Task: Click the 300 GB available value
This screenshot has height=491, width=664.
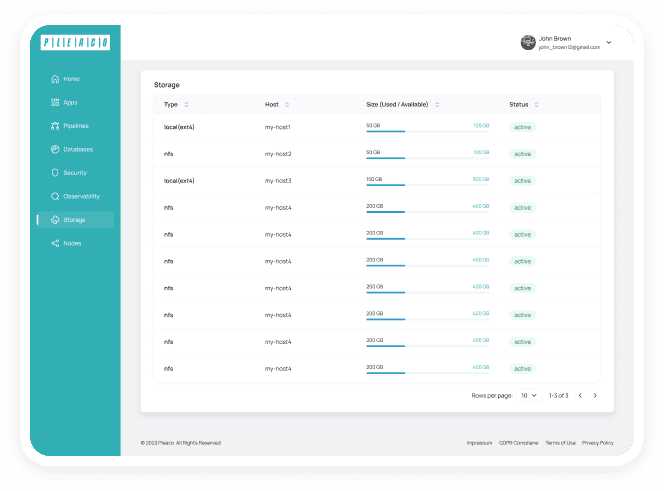Action: [481, 179]
